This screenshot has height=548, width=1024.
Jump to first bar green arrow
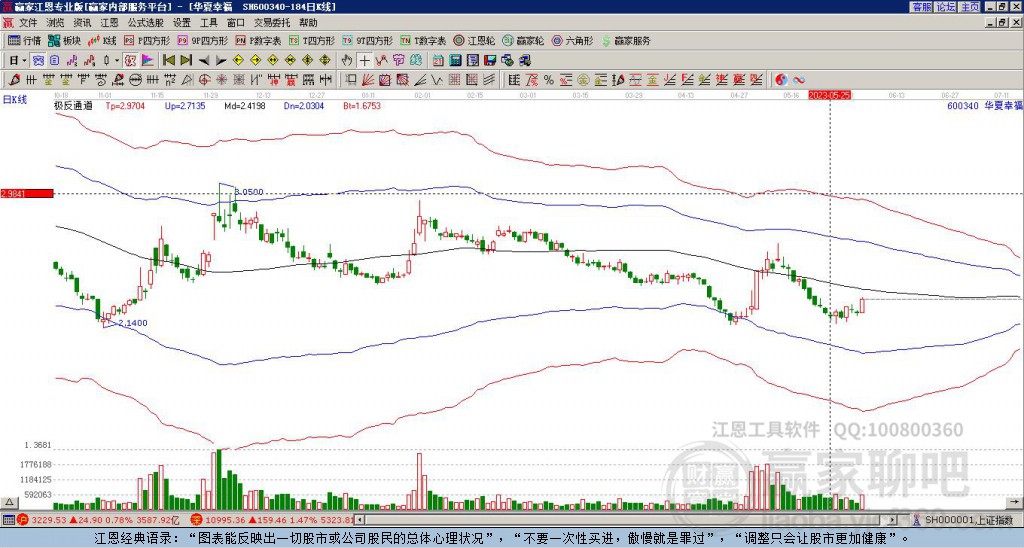coord(168,60)
